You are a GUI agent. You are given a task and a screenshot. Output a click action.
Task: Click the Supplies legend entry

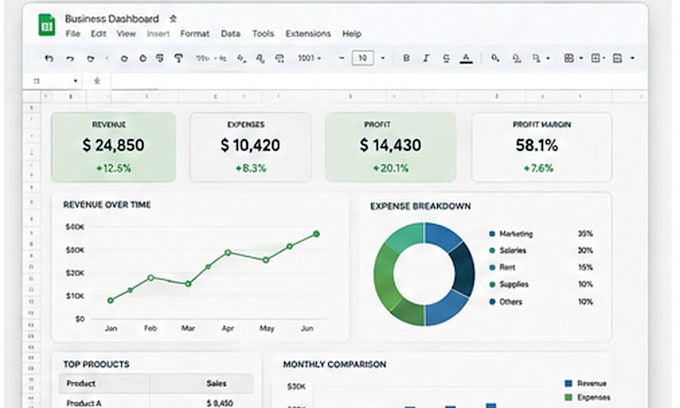pyautogui.click(x=509, y=284)
